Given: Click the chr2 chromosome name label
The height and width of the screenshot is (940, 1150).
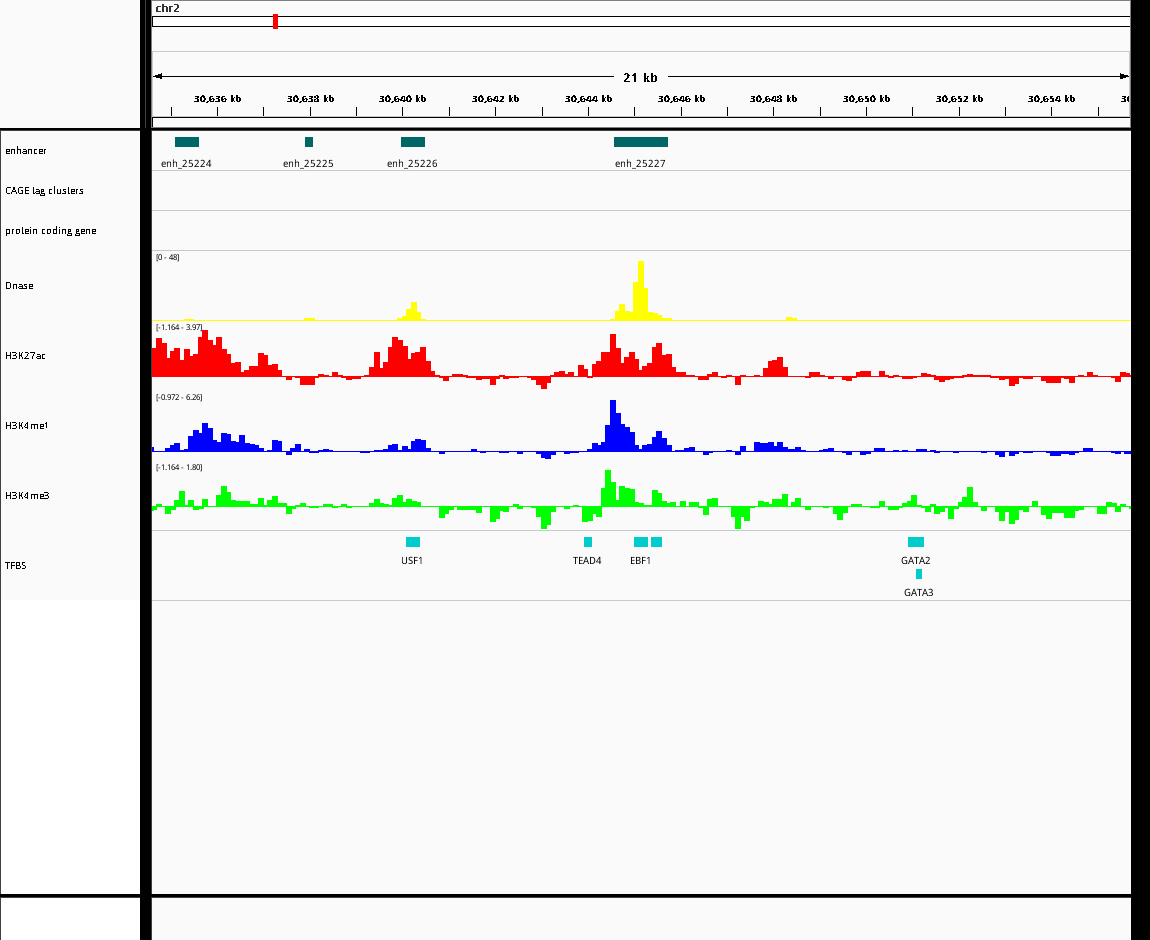Looking at the screenshot, I should pyautogui.click(x=167, y=8).
